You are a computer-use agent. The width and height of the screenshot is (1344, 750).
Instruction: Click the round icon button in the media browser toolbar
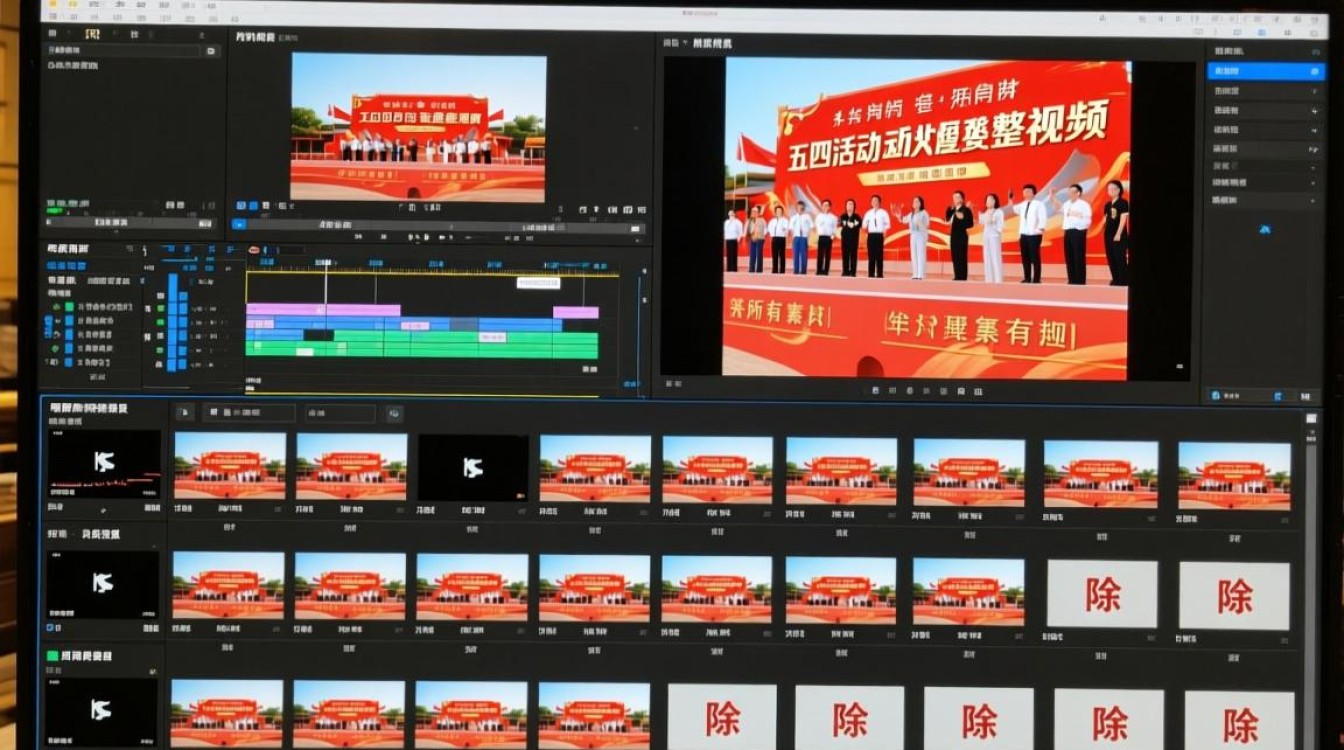pyautogui.click(x=394, y=413)
